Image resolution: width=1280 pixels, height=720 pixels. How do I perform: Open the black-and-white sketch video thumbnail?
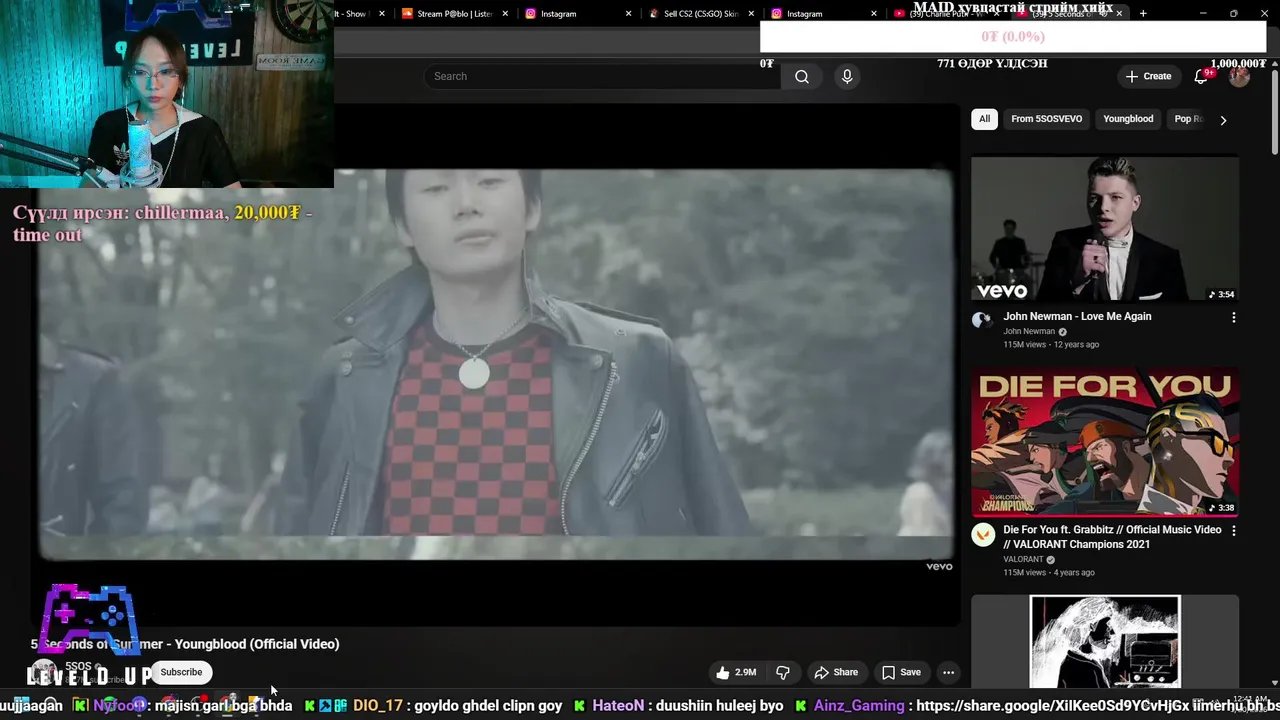pos(1105,641)
